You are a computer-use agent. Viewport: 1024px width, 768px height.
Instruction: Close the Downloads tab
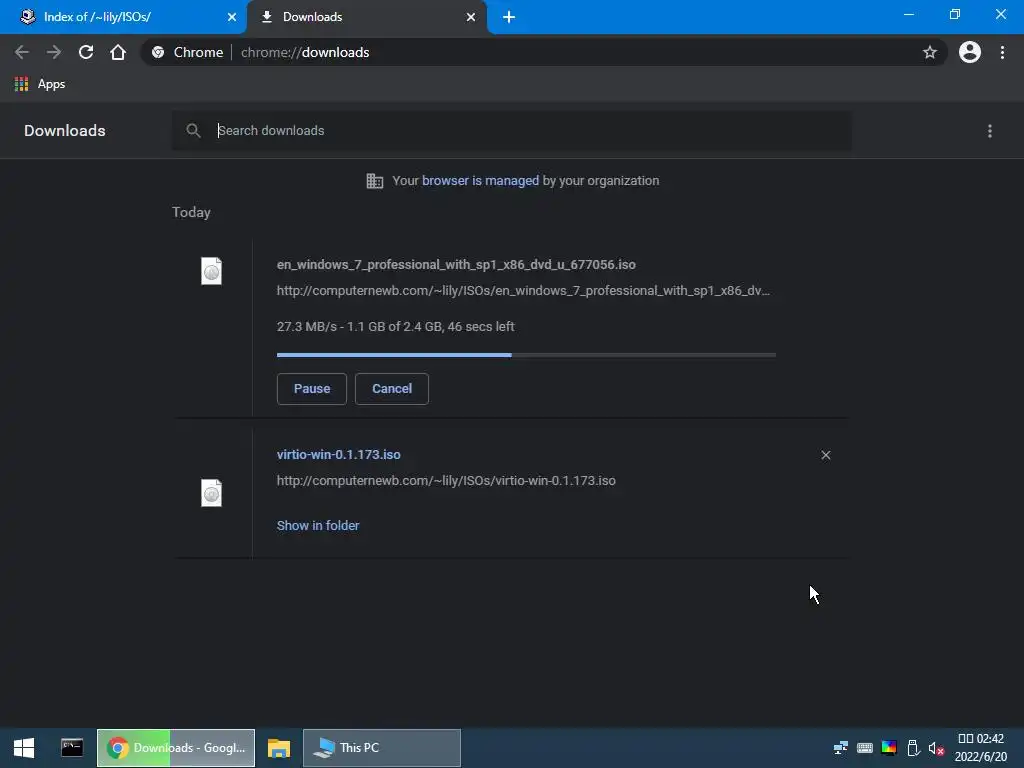pos(471,17)
